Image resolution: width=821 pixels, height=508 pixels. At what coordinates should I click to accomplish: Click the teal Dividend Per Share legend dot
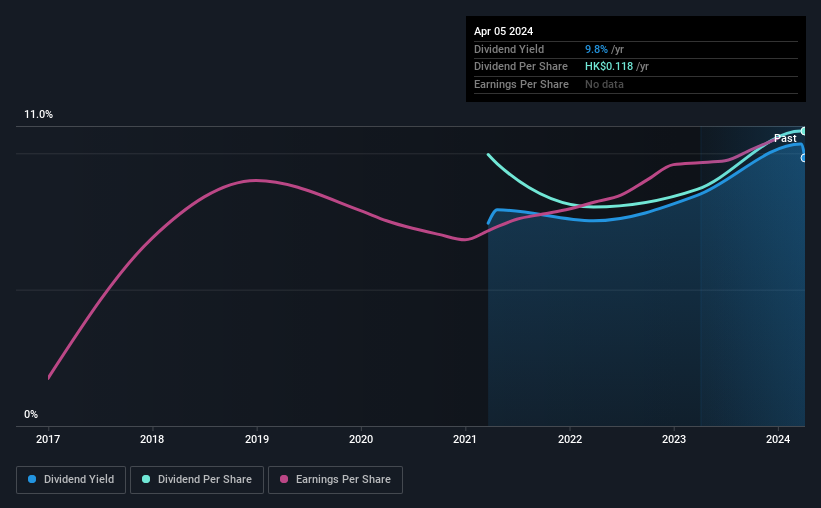pyautogui.click(x=146, y=479)
